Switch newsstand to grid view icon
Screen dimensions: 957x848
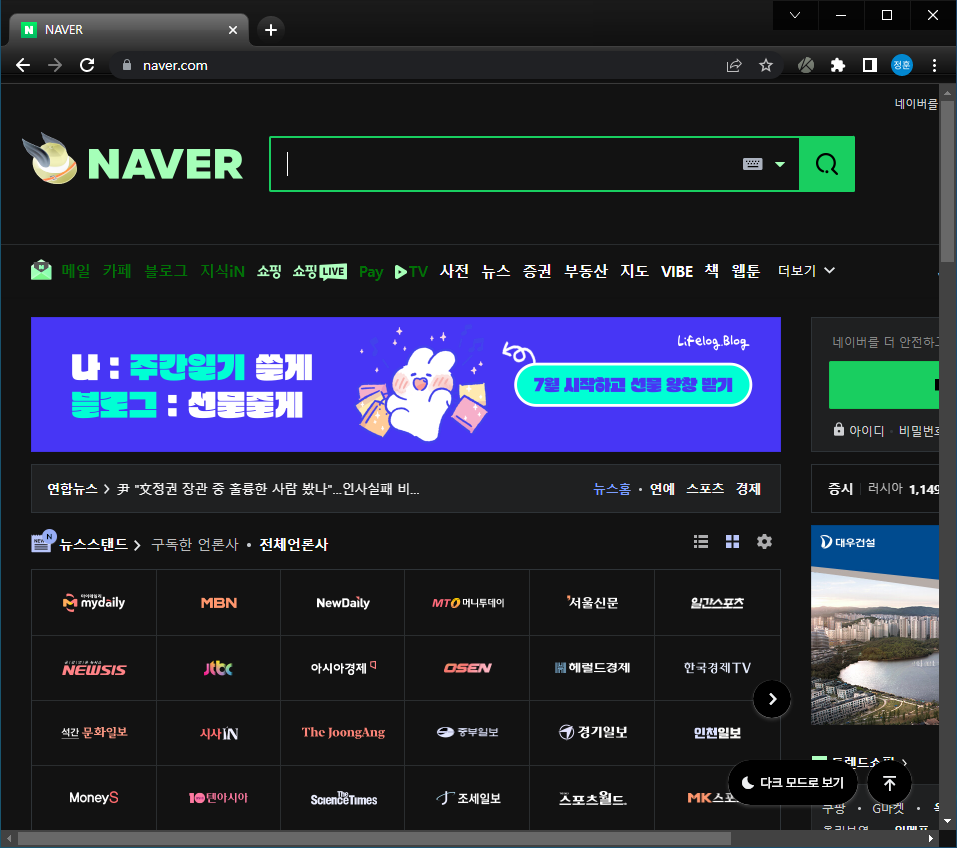(732, 542)
